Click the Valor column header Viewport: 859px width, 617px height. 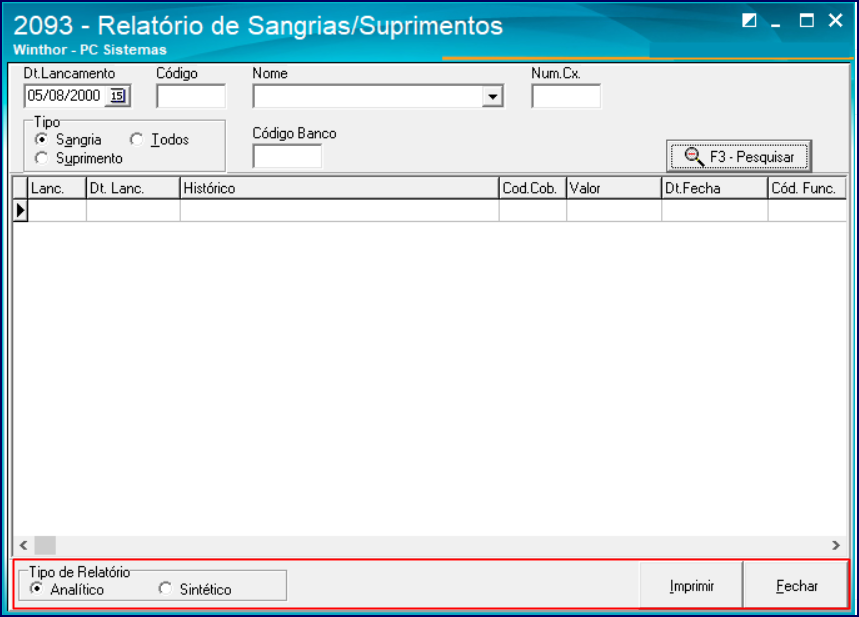pyautogui.click(x=614, y=188)
